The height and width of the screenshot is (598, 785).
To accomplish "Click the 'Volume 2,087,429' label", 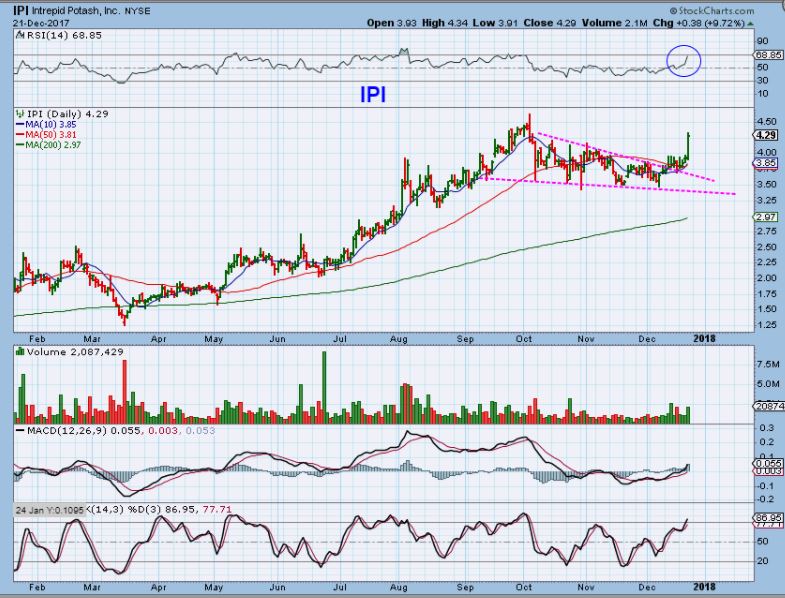I will tap(75, 352).
